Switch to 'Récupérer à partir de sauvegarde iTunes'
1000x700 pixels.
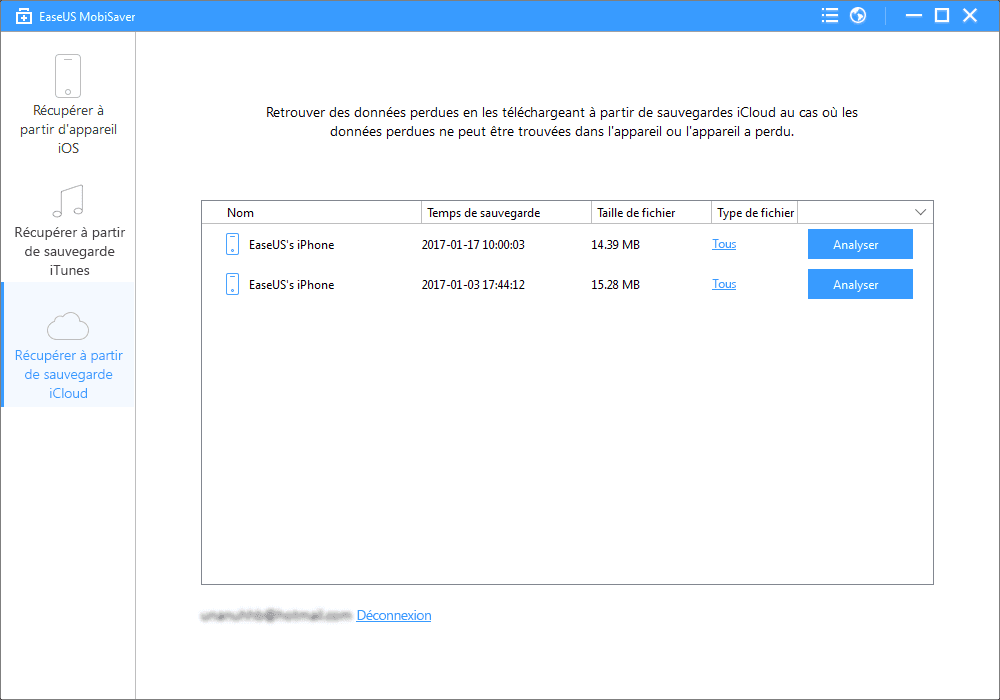(x=68, y=251)
